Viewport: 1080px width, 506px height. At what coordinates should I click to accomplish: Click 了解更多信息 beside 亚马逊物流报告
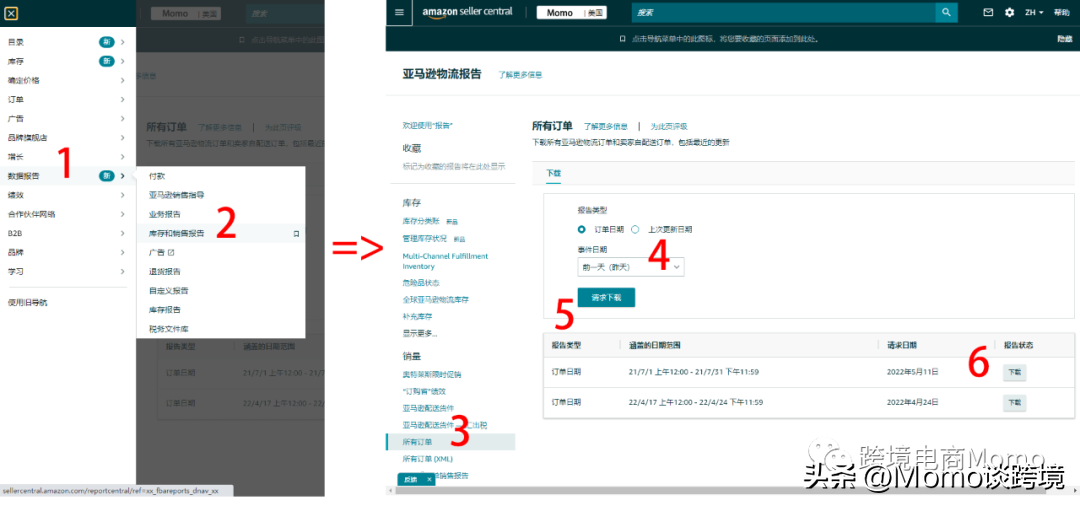[x=520, y=74]
